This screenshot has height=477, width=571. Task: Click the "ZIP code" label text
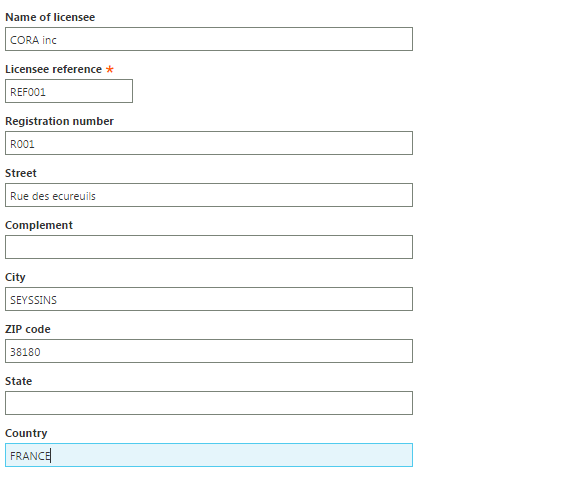click(28, 329)
